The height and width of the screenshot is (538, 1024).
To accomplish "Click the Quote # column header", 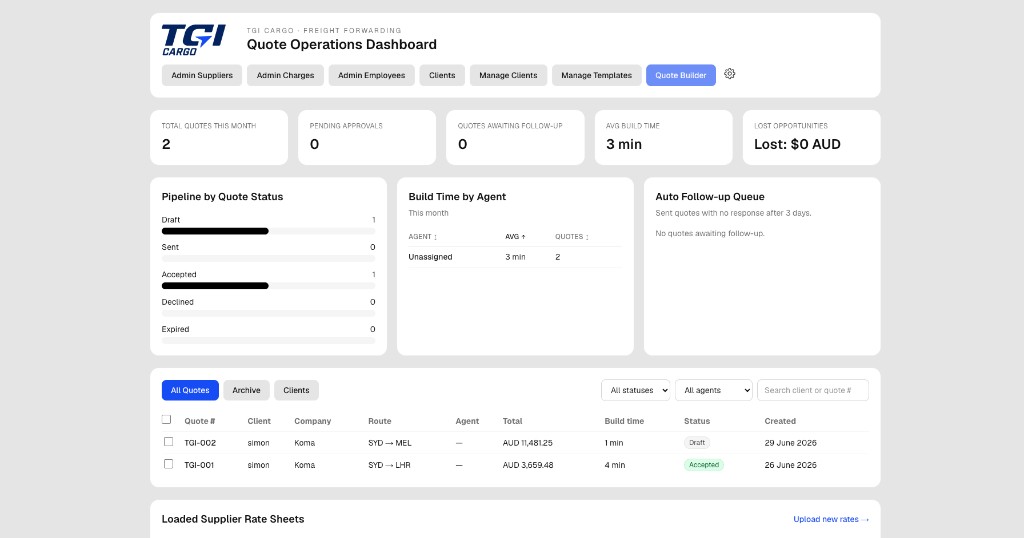I will pyautogui.click(x=200, y=421).
